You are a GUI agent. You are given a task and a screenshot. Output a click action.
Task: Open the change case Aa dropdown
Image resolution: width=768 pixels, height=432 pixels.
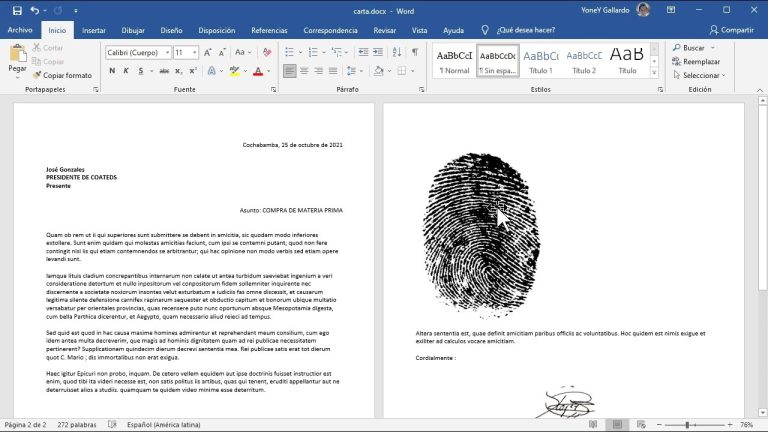243,52
